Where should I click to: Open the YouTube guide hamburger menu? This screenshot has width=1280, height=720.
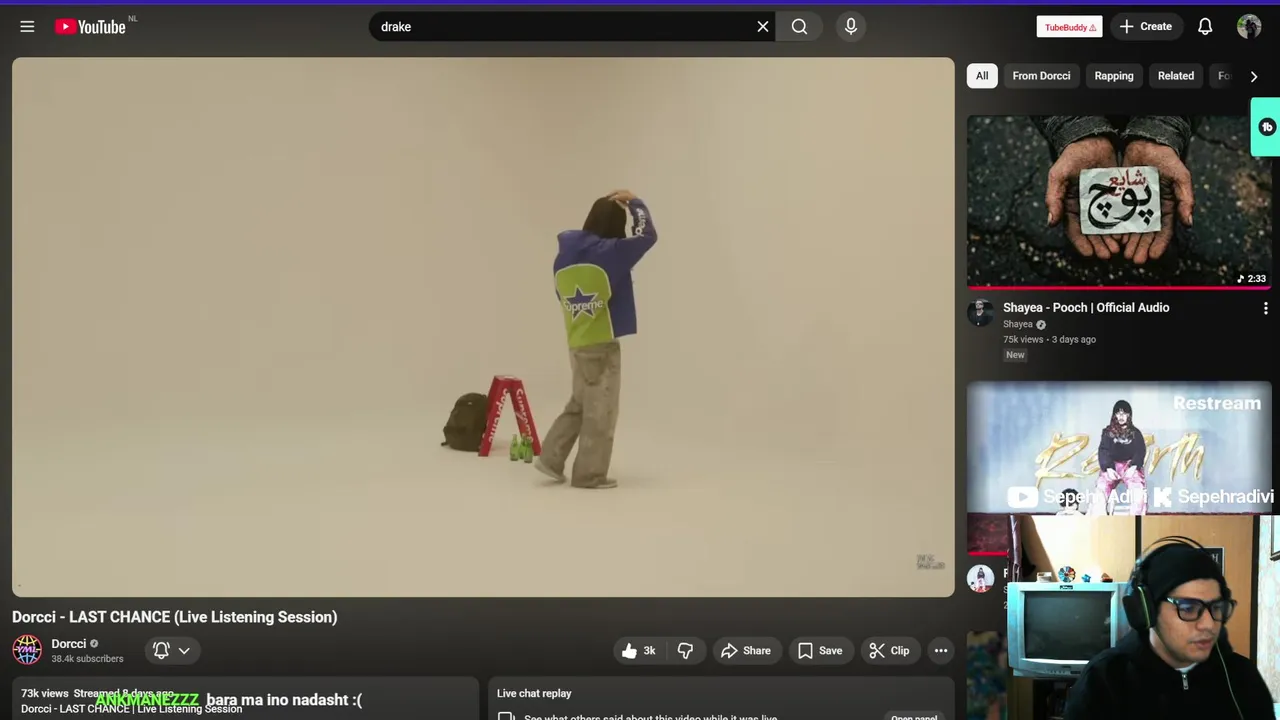[x=27, y=27]
